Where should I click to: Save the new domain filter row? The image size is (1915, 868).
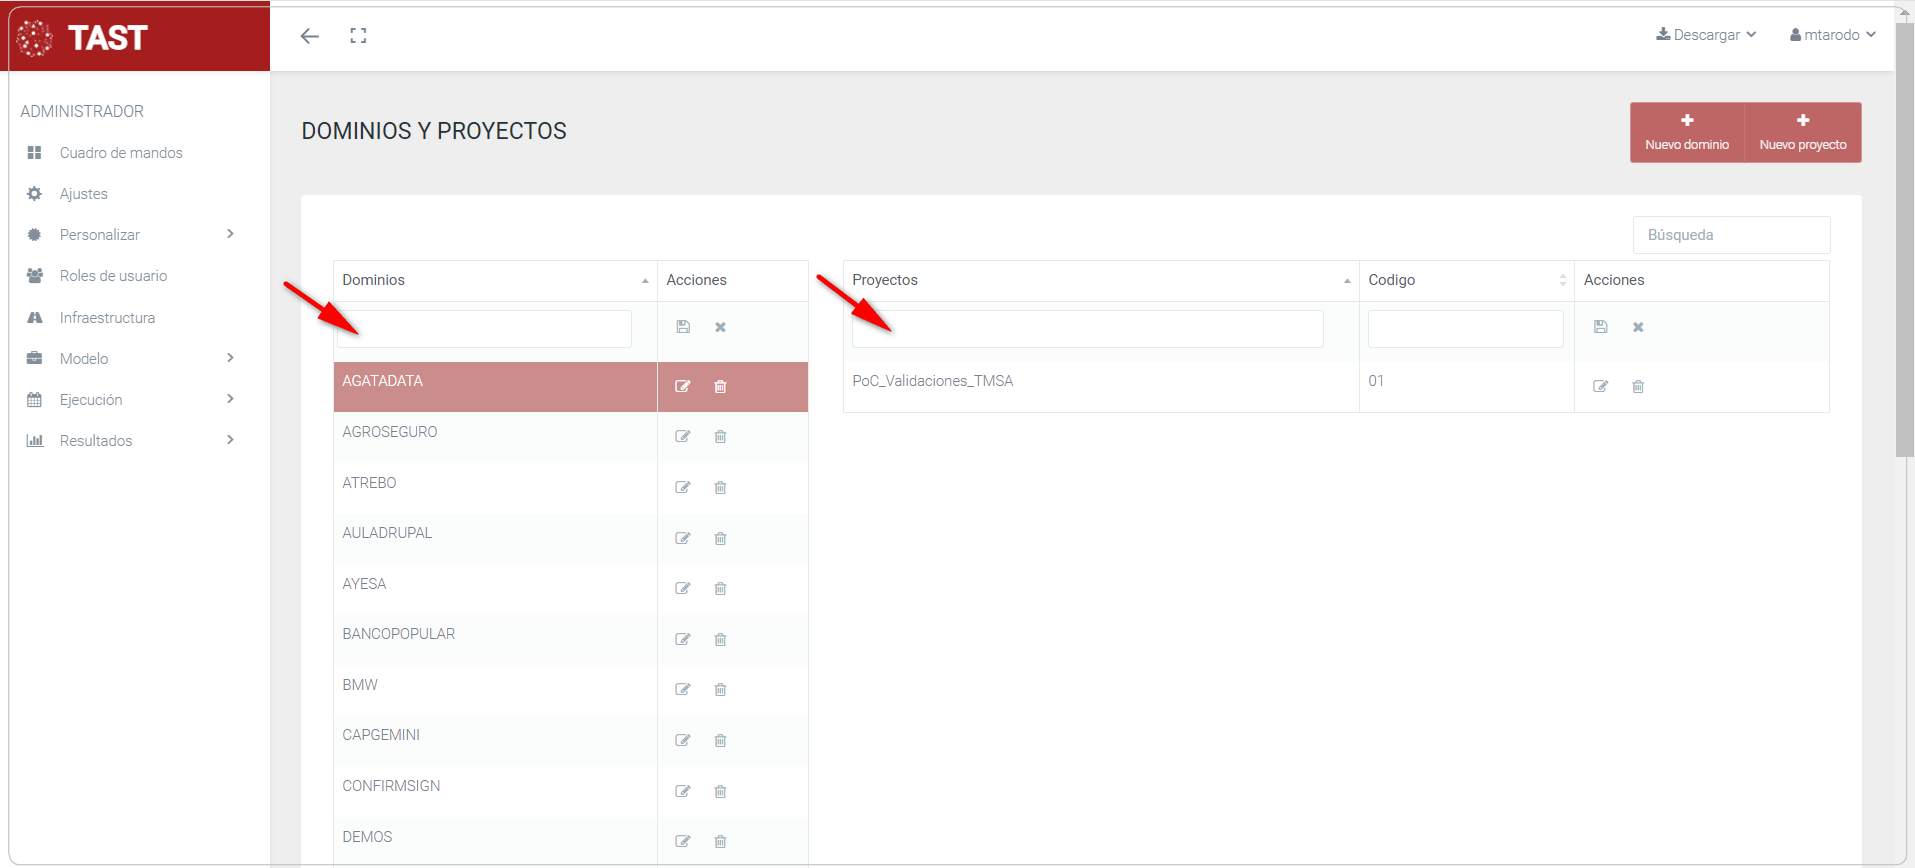[x=683, y=327]
